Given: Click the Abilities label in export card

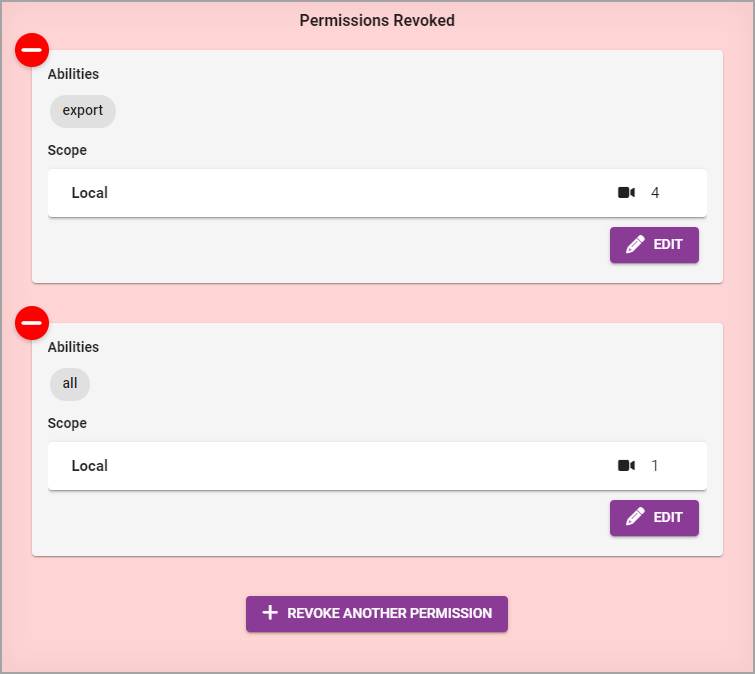Looking at the screenshot, I should 73,74.
